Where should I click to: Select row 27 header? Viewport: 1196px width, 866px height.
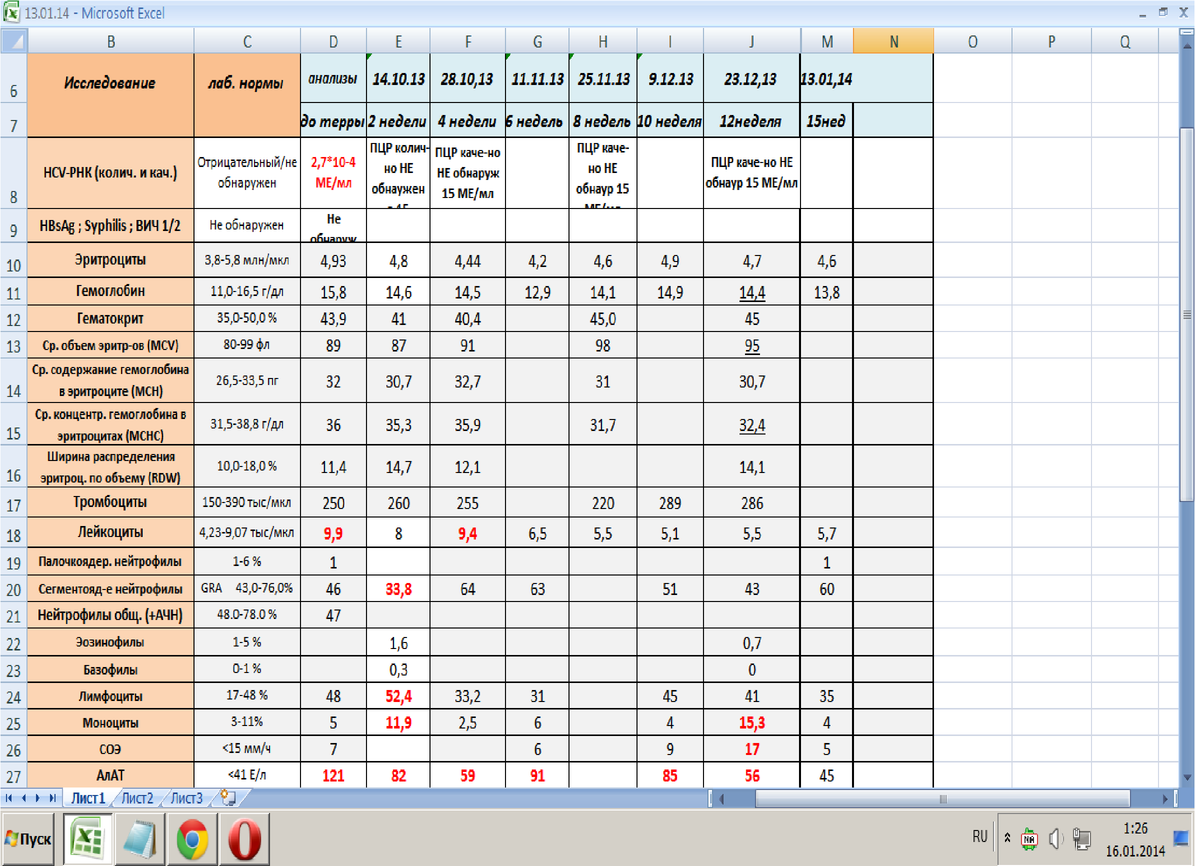pos(14,775)
